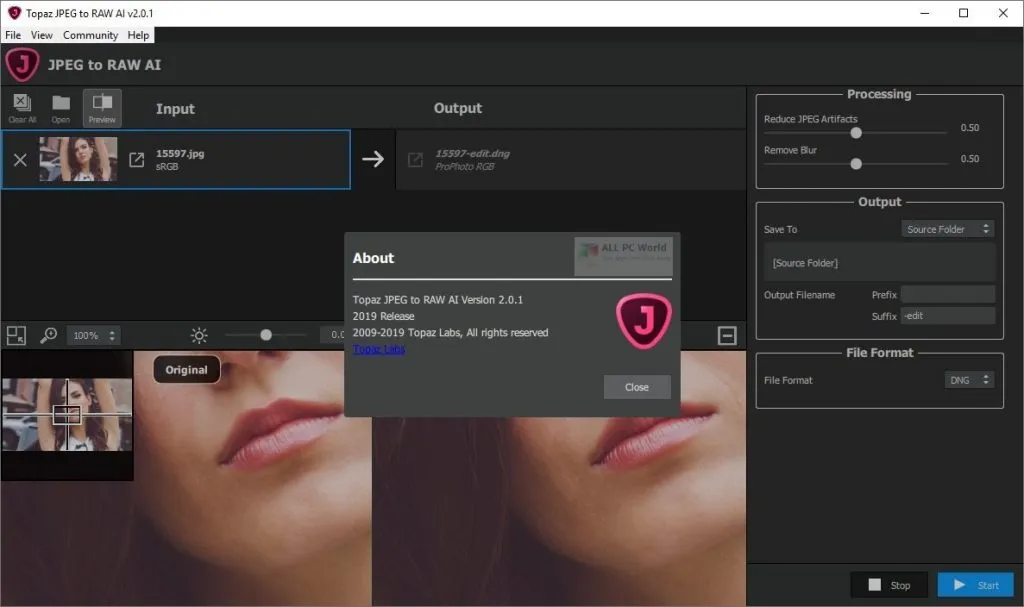Open the Help menu
The width and height of the screenshot is (1024, 607).
click(138, 35)
